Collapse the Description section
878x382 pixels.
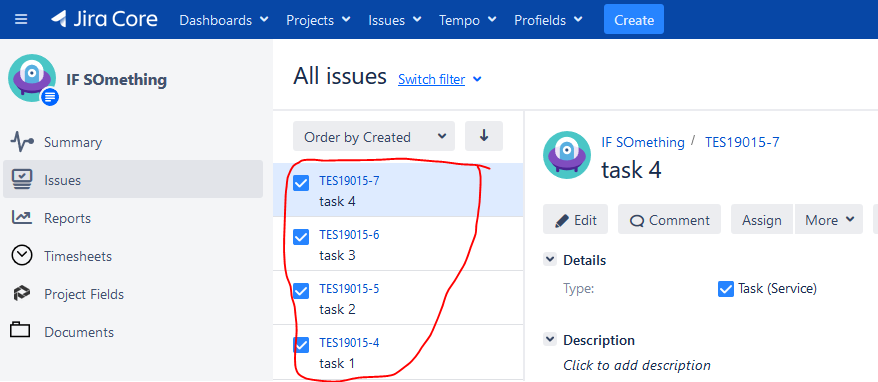[x=550, y=339]
